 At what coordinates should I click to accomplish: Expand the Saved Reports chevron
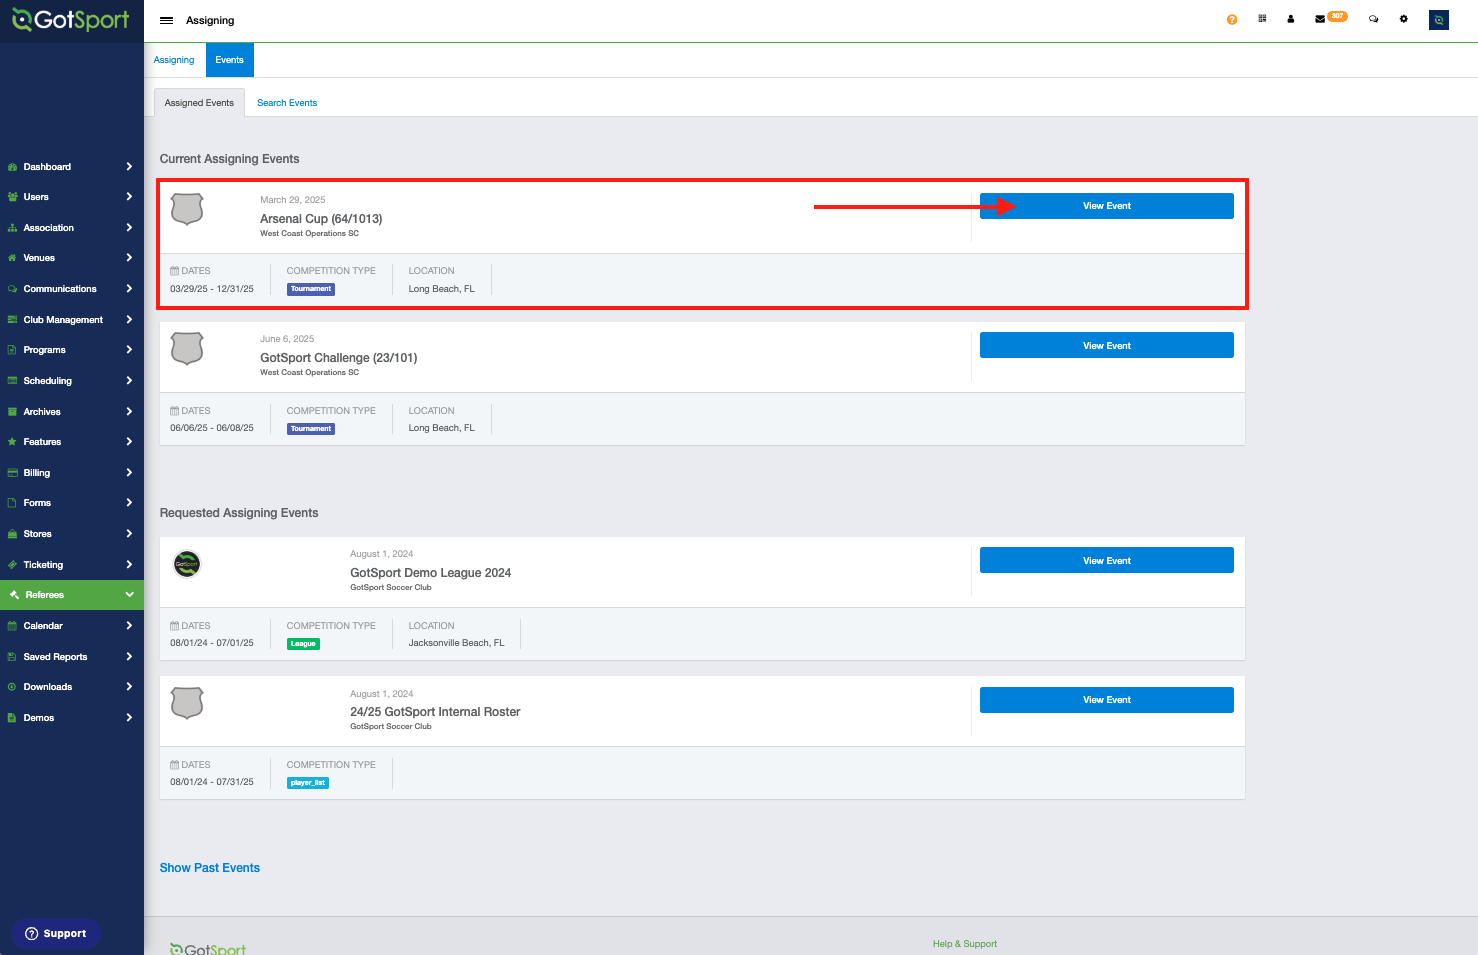[x=129, y=657]
